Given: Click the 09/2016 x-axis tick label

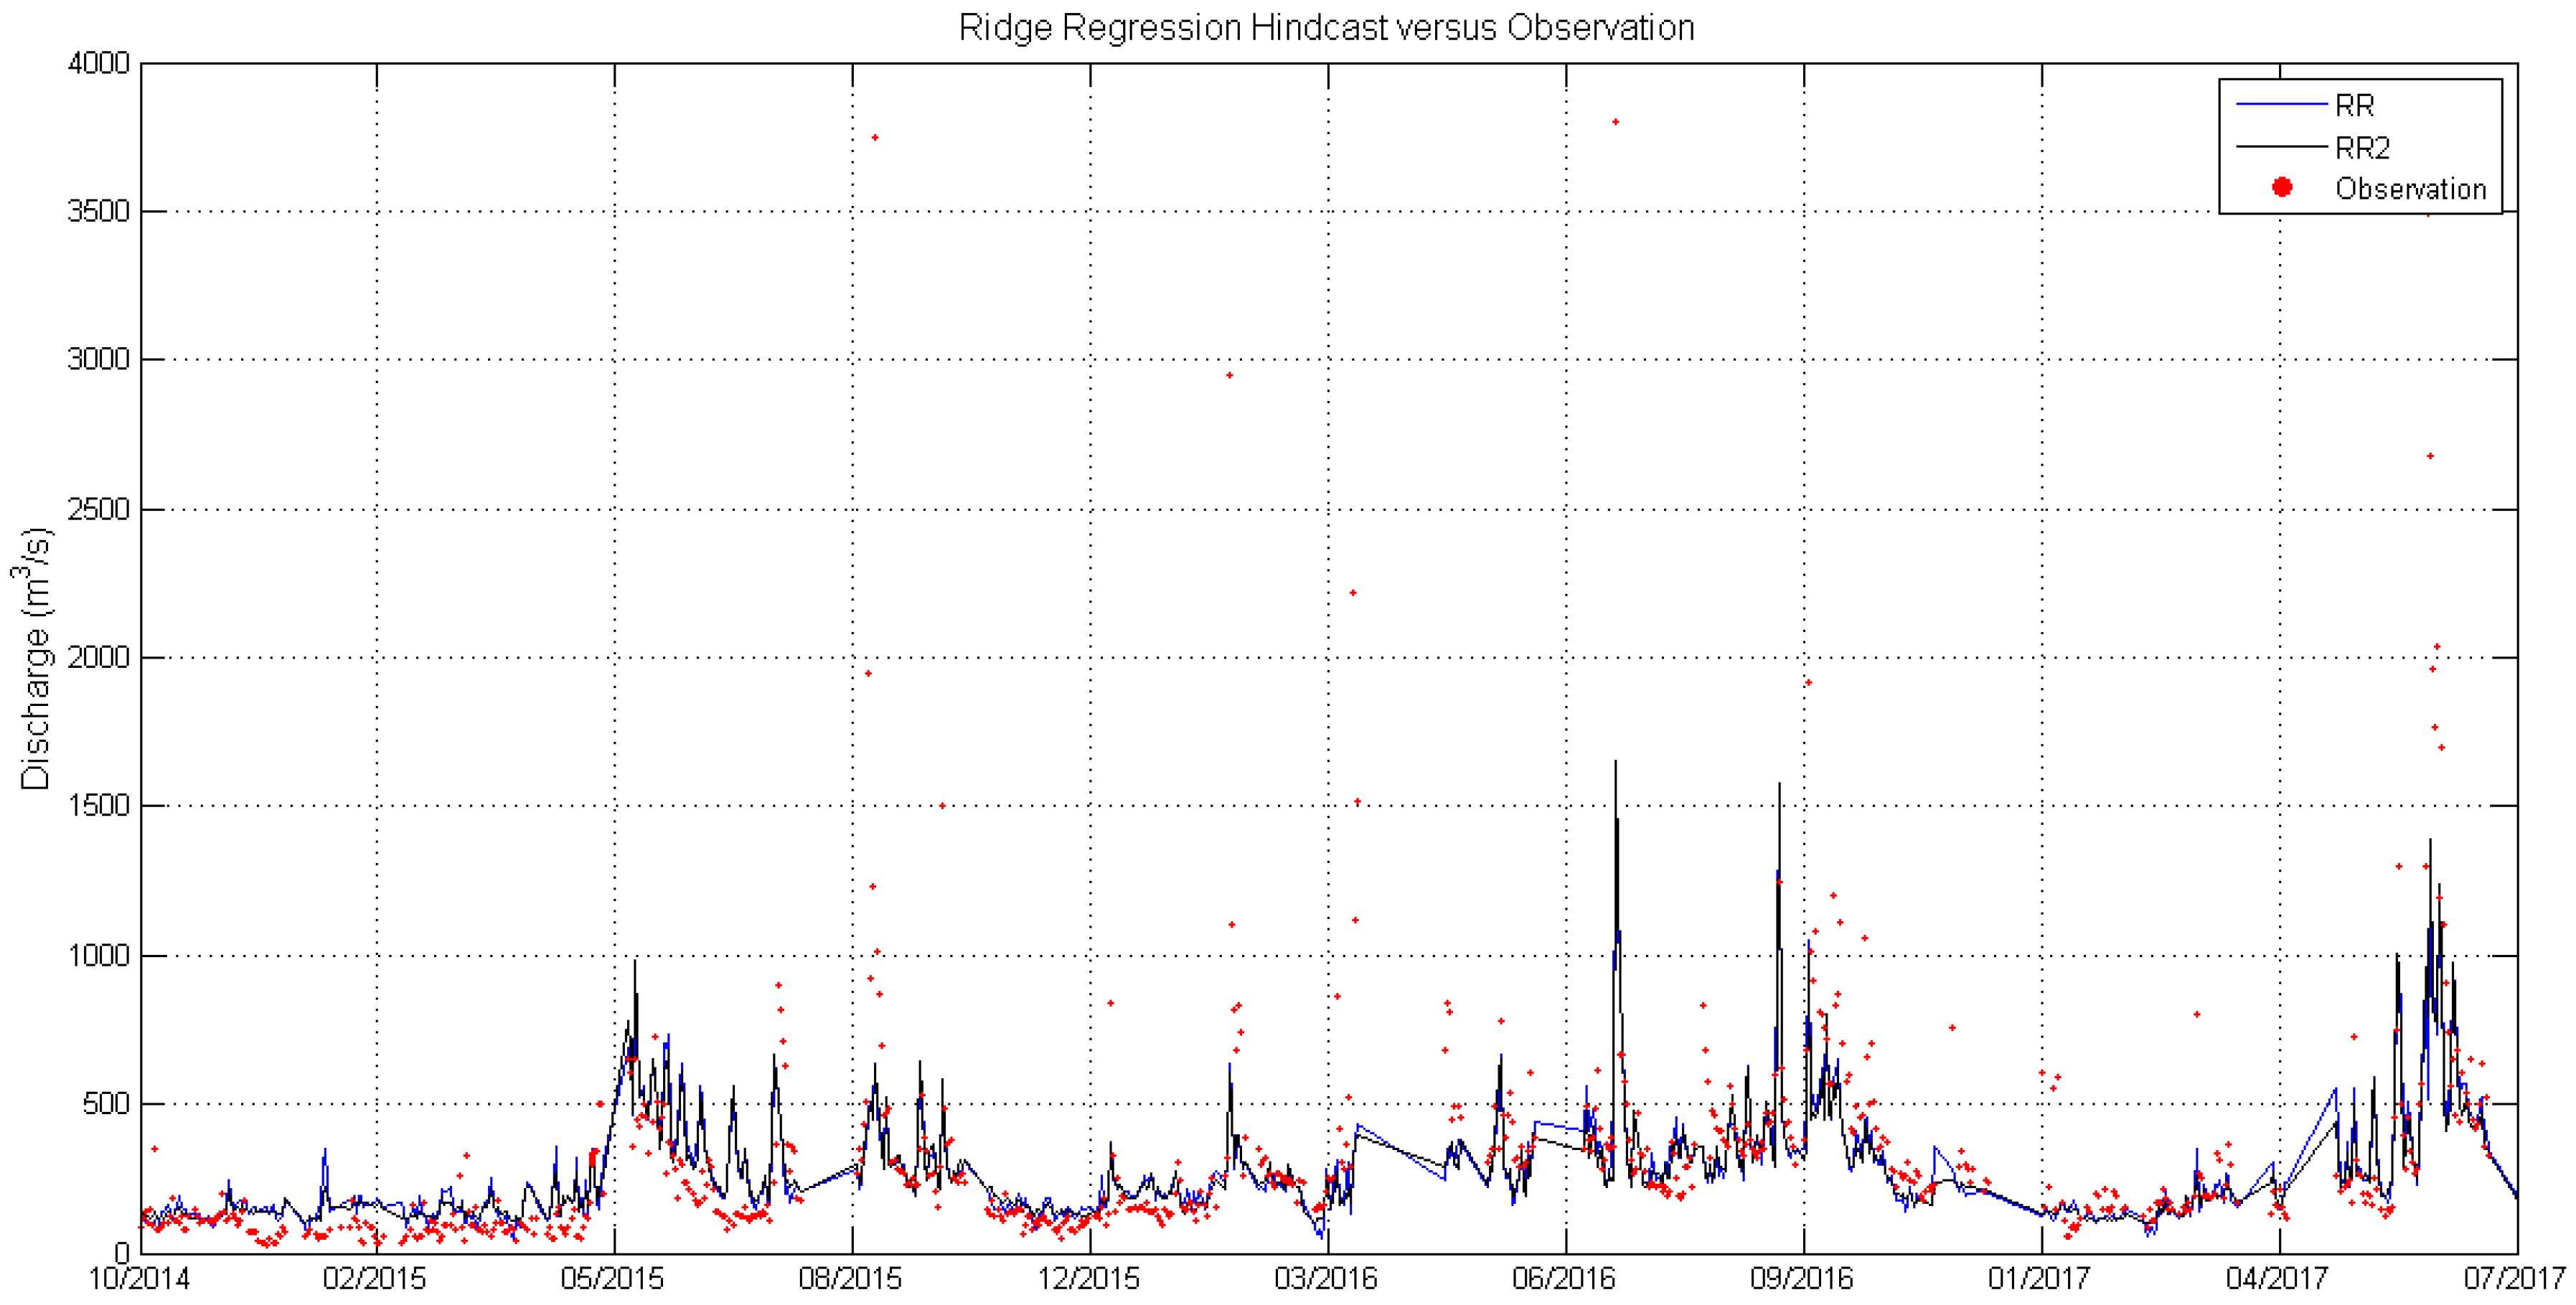Looking at the screenshot, I should coord(1802,1279).
